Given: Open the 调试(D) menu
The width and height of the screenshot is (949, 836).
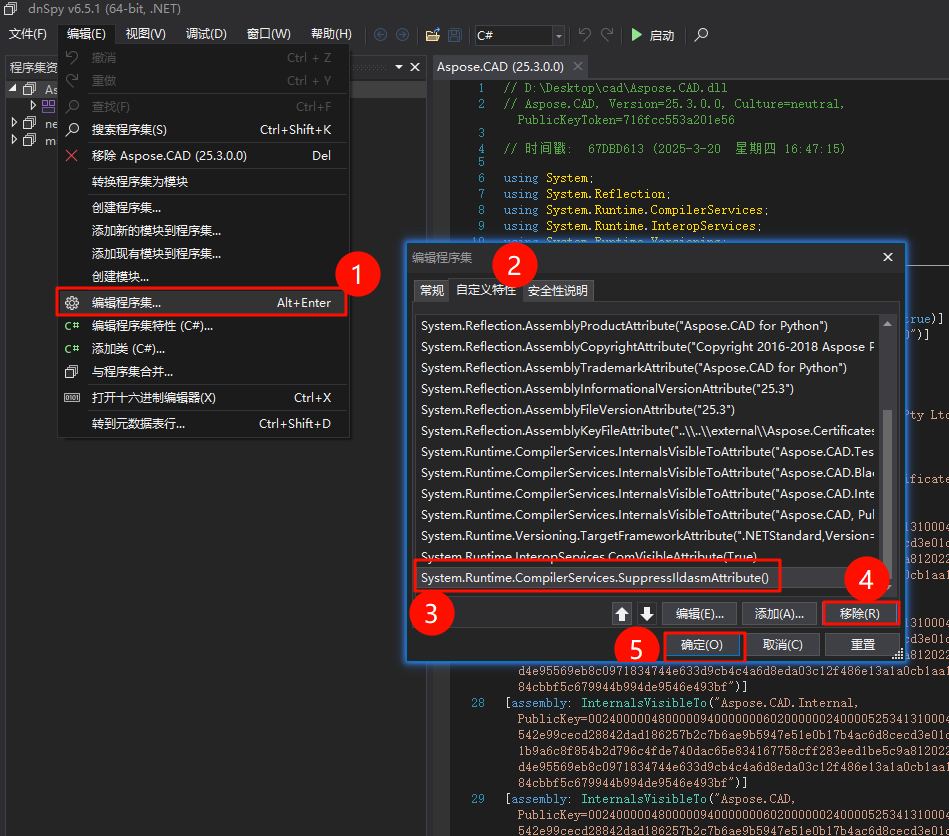Looking at the screenshot, I should [206, 34].
